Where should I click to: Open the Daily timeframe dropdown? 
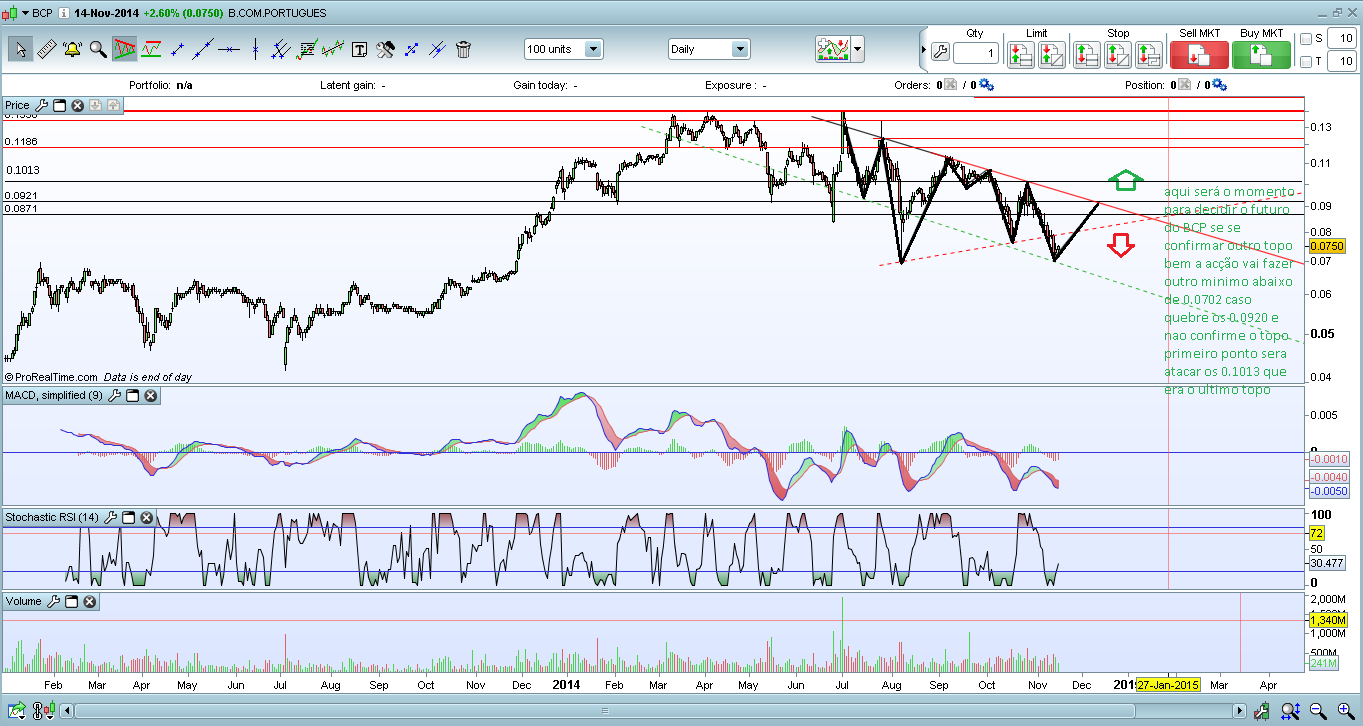click(x=739, y=49)
